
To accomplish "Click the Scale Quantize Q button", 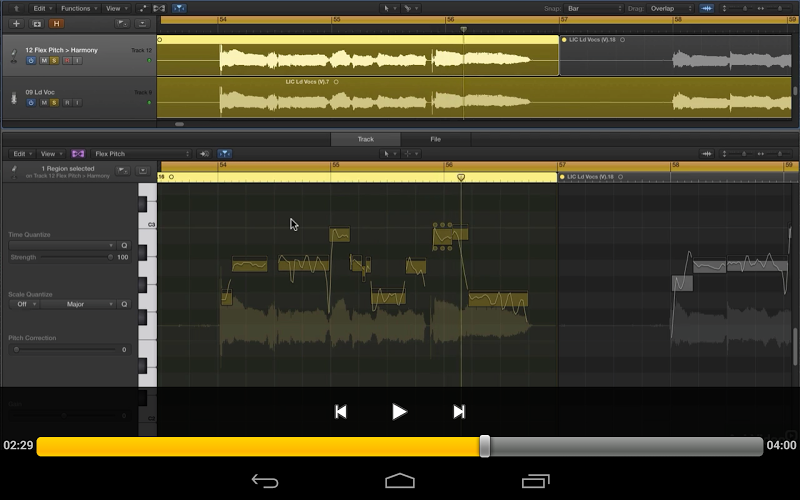I will pyautogui.click(x=124, y=304).
